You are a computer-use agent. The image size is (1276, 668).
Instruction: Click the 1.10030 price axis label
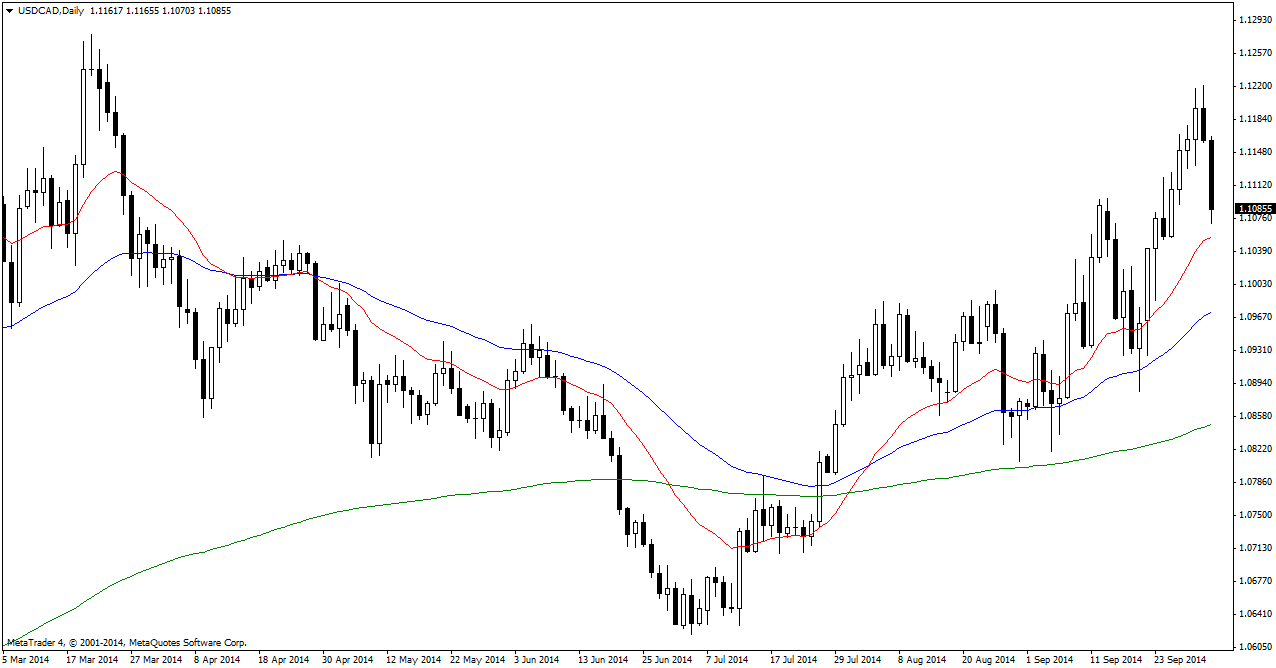coord(1255,284)
